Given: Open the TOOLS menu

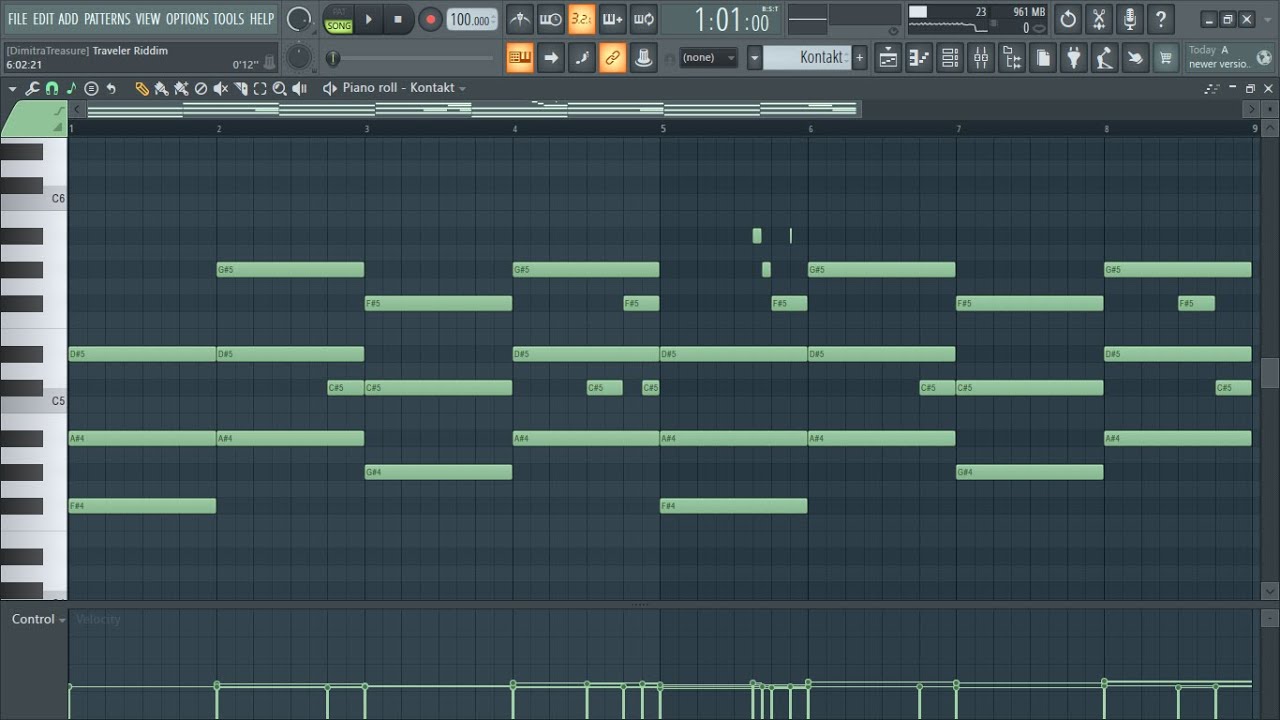Looking at the screenshot, I should [x=228, y=19].
